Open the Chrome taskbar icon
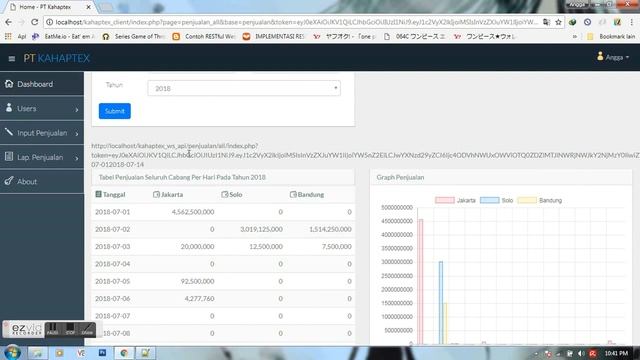 pyautogui.click(x=124, y=353)
